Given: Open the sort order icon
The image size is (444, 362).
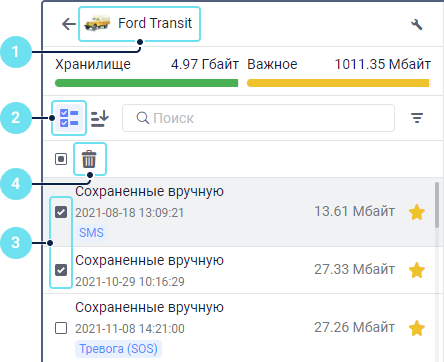Looking at the screenshot, I should (x=100, y=118).
